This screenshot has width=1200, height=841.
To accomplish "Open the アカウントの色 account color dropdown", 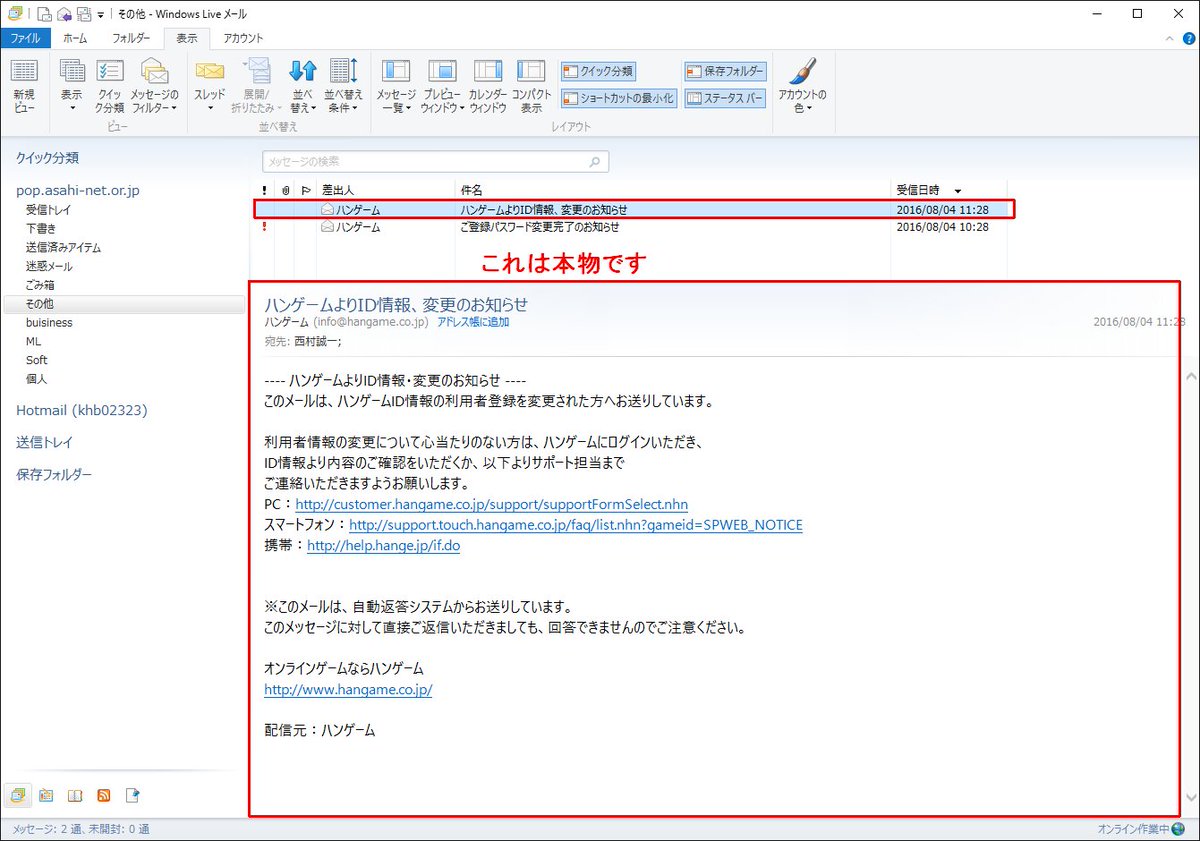I will (802, 86).
